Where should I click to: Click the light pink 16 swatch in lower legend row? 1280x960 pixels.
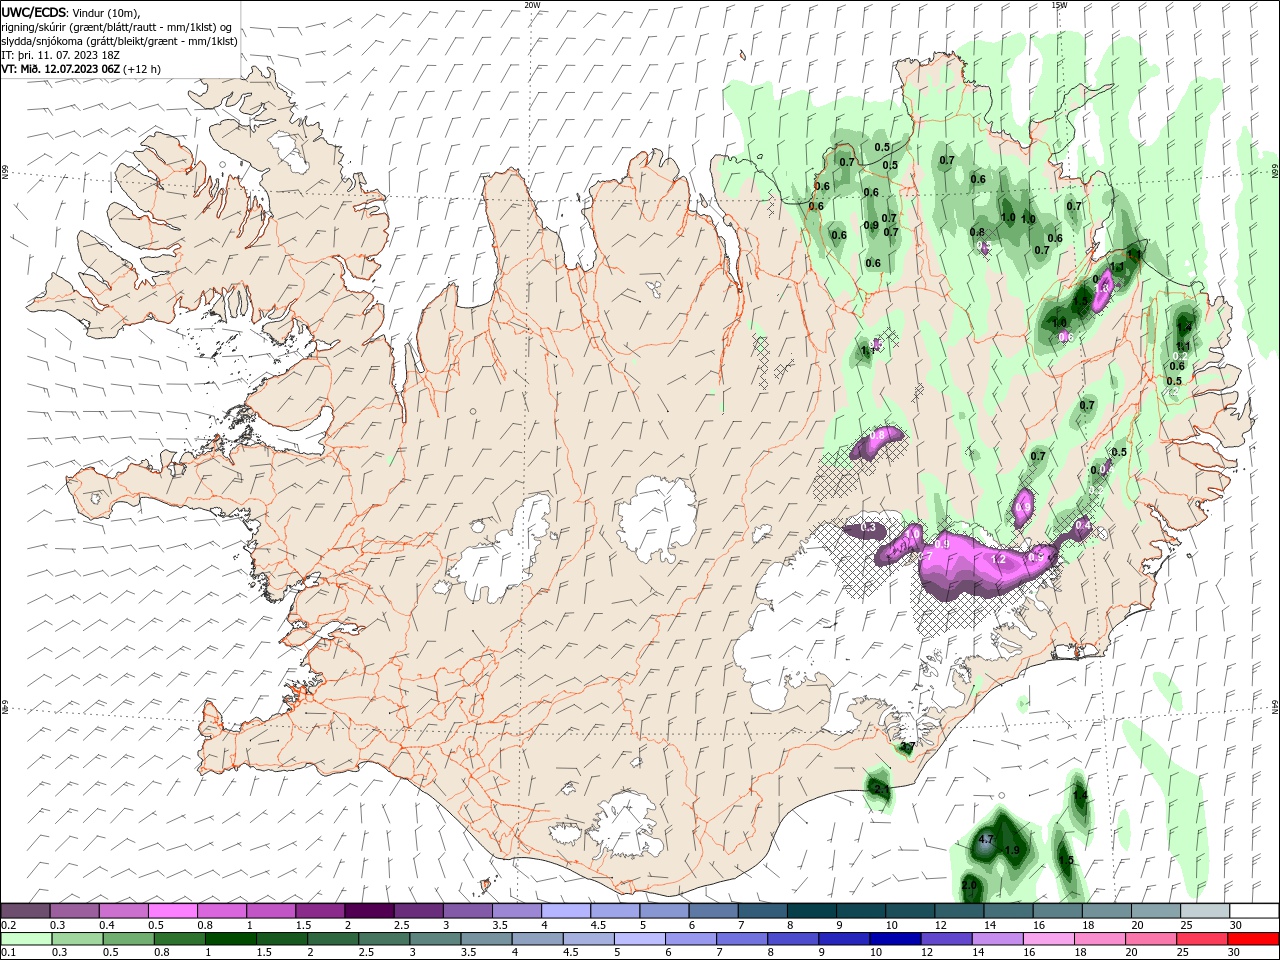click(x=1048, y=939)
